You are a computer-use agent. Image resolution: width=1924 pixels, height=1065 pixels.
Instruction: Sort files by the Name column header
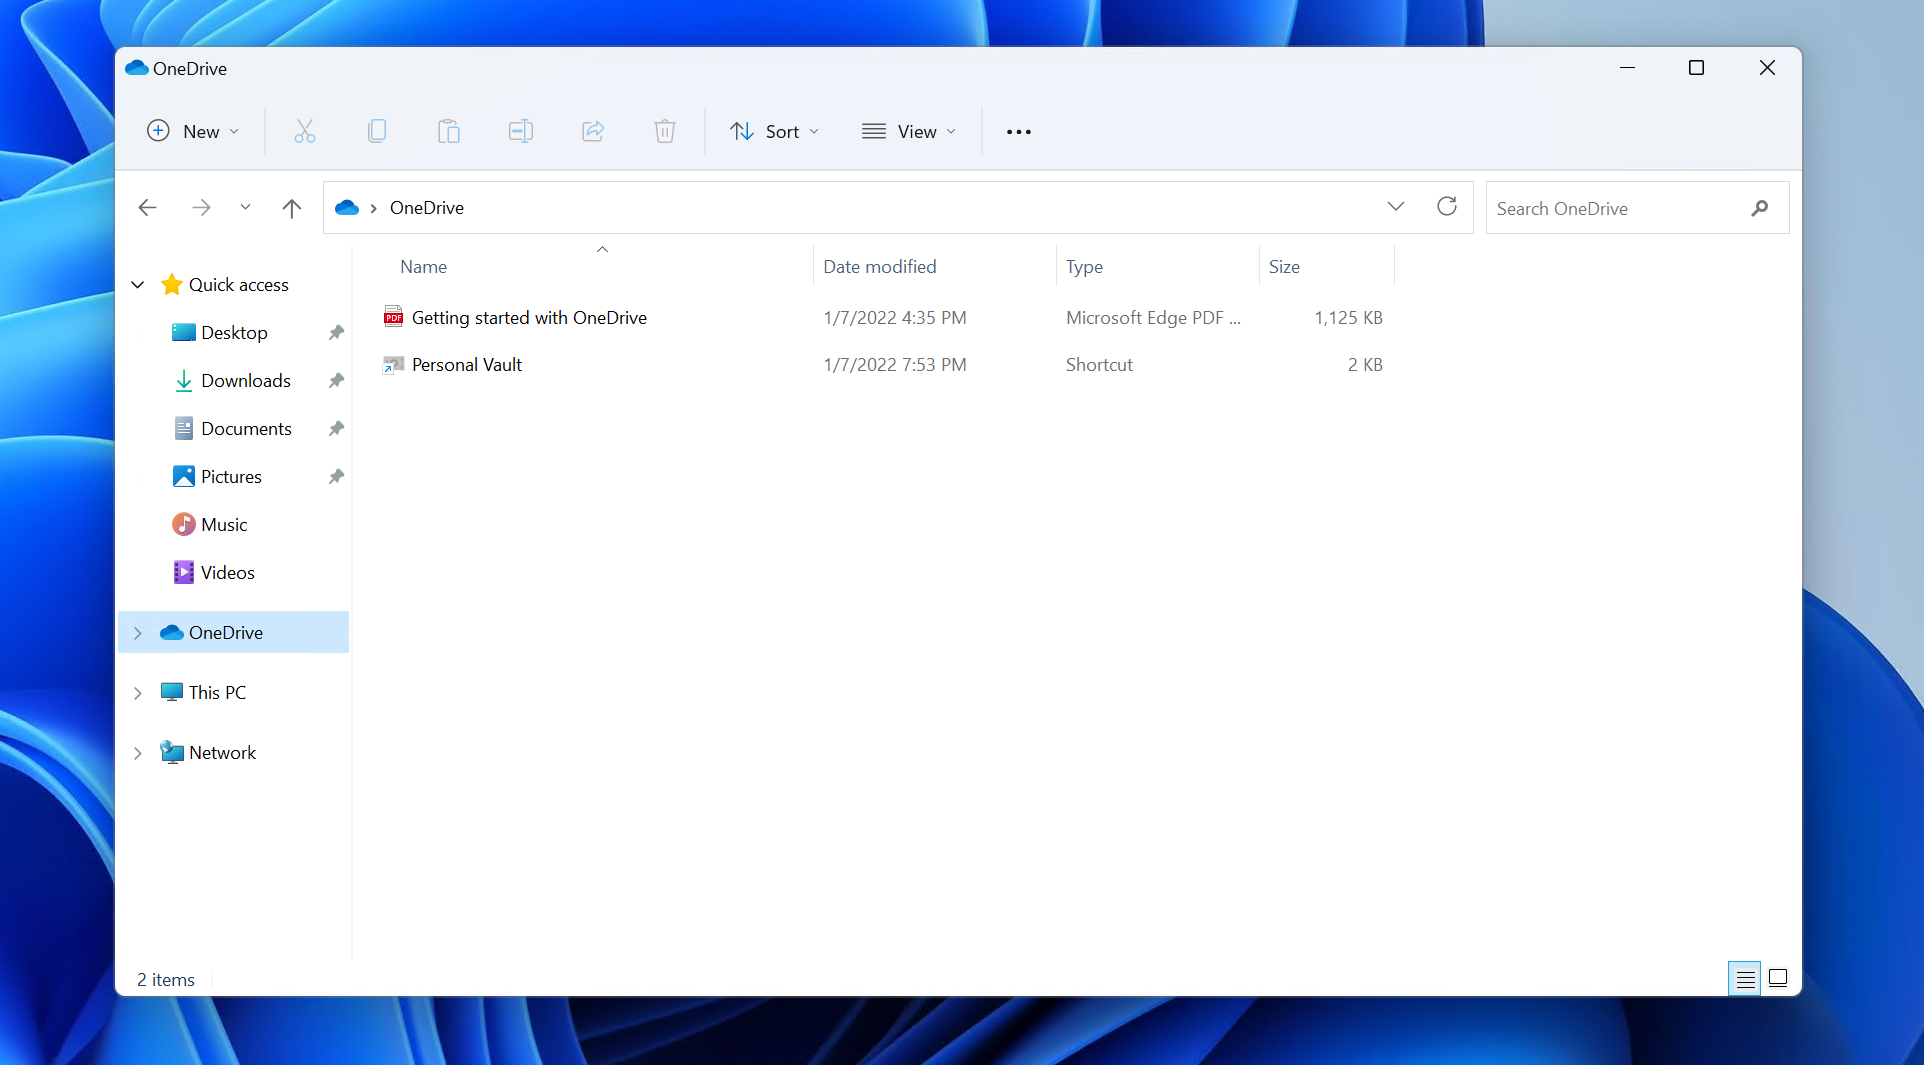[423, 266]
